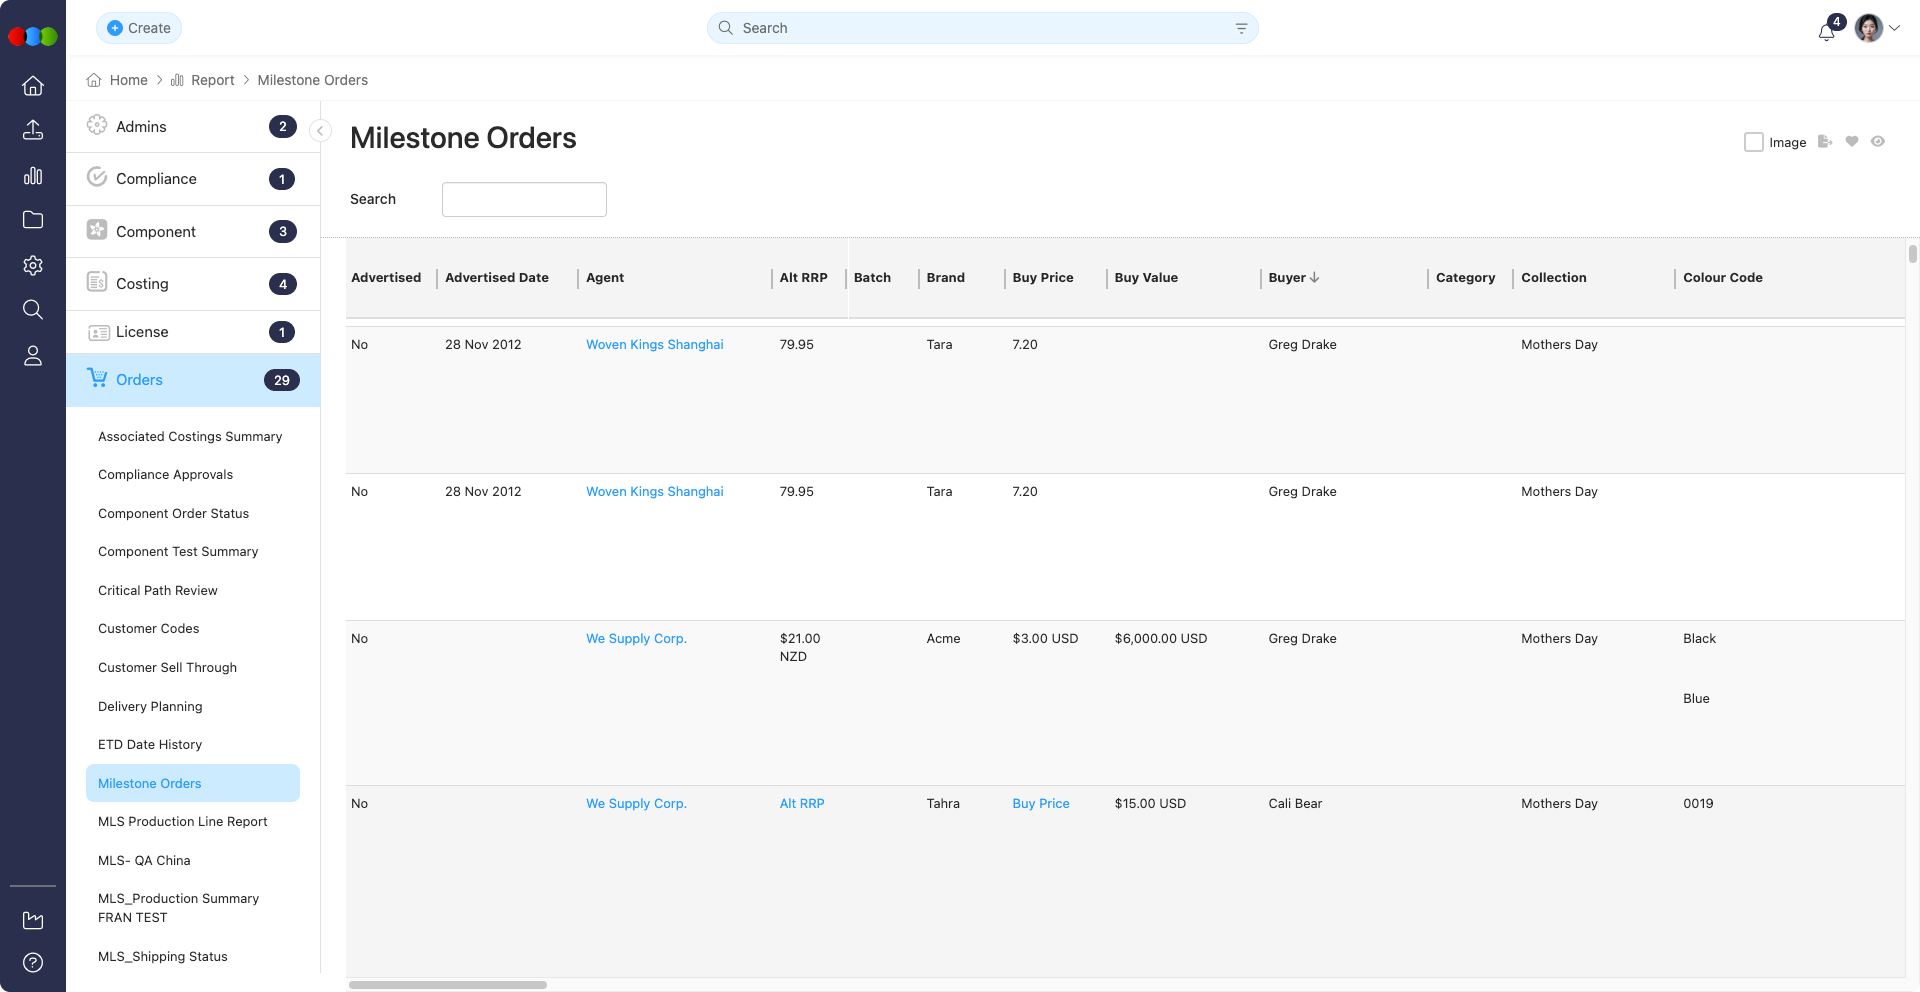Click the Home icon in left sidebar
The image size is (1920, 992).
tap(33, 86)
